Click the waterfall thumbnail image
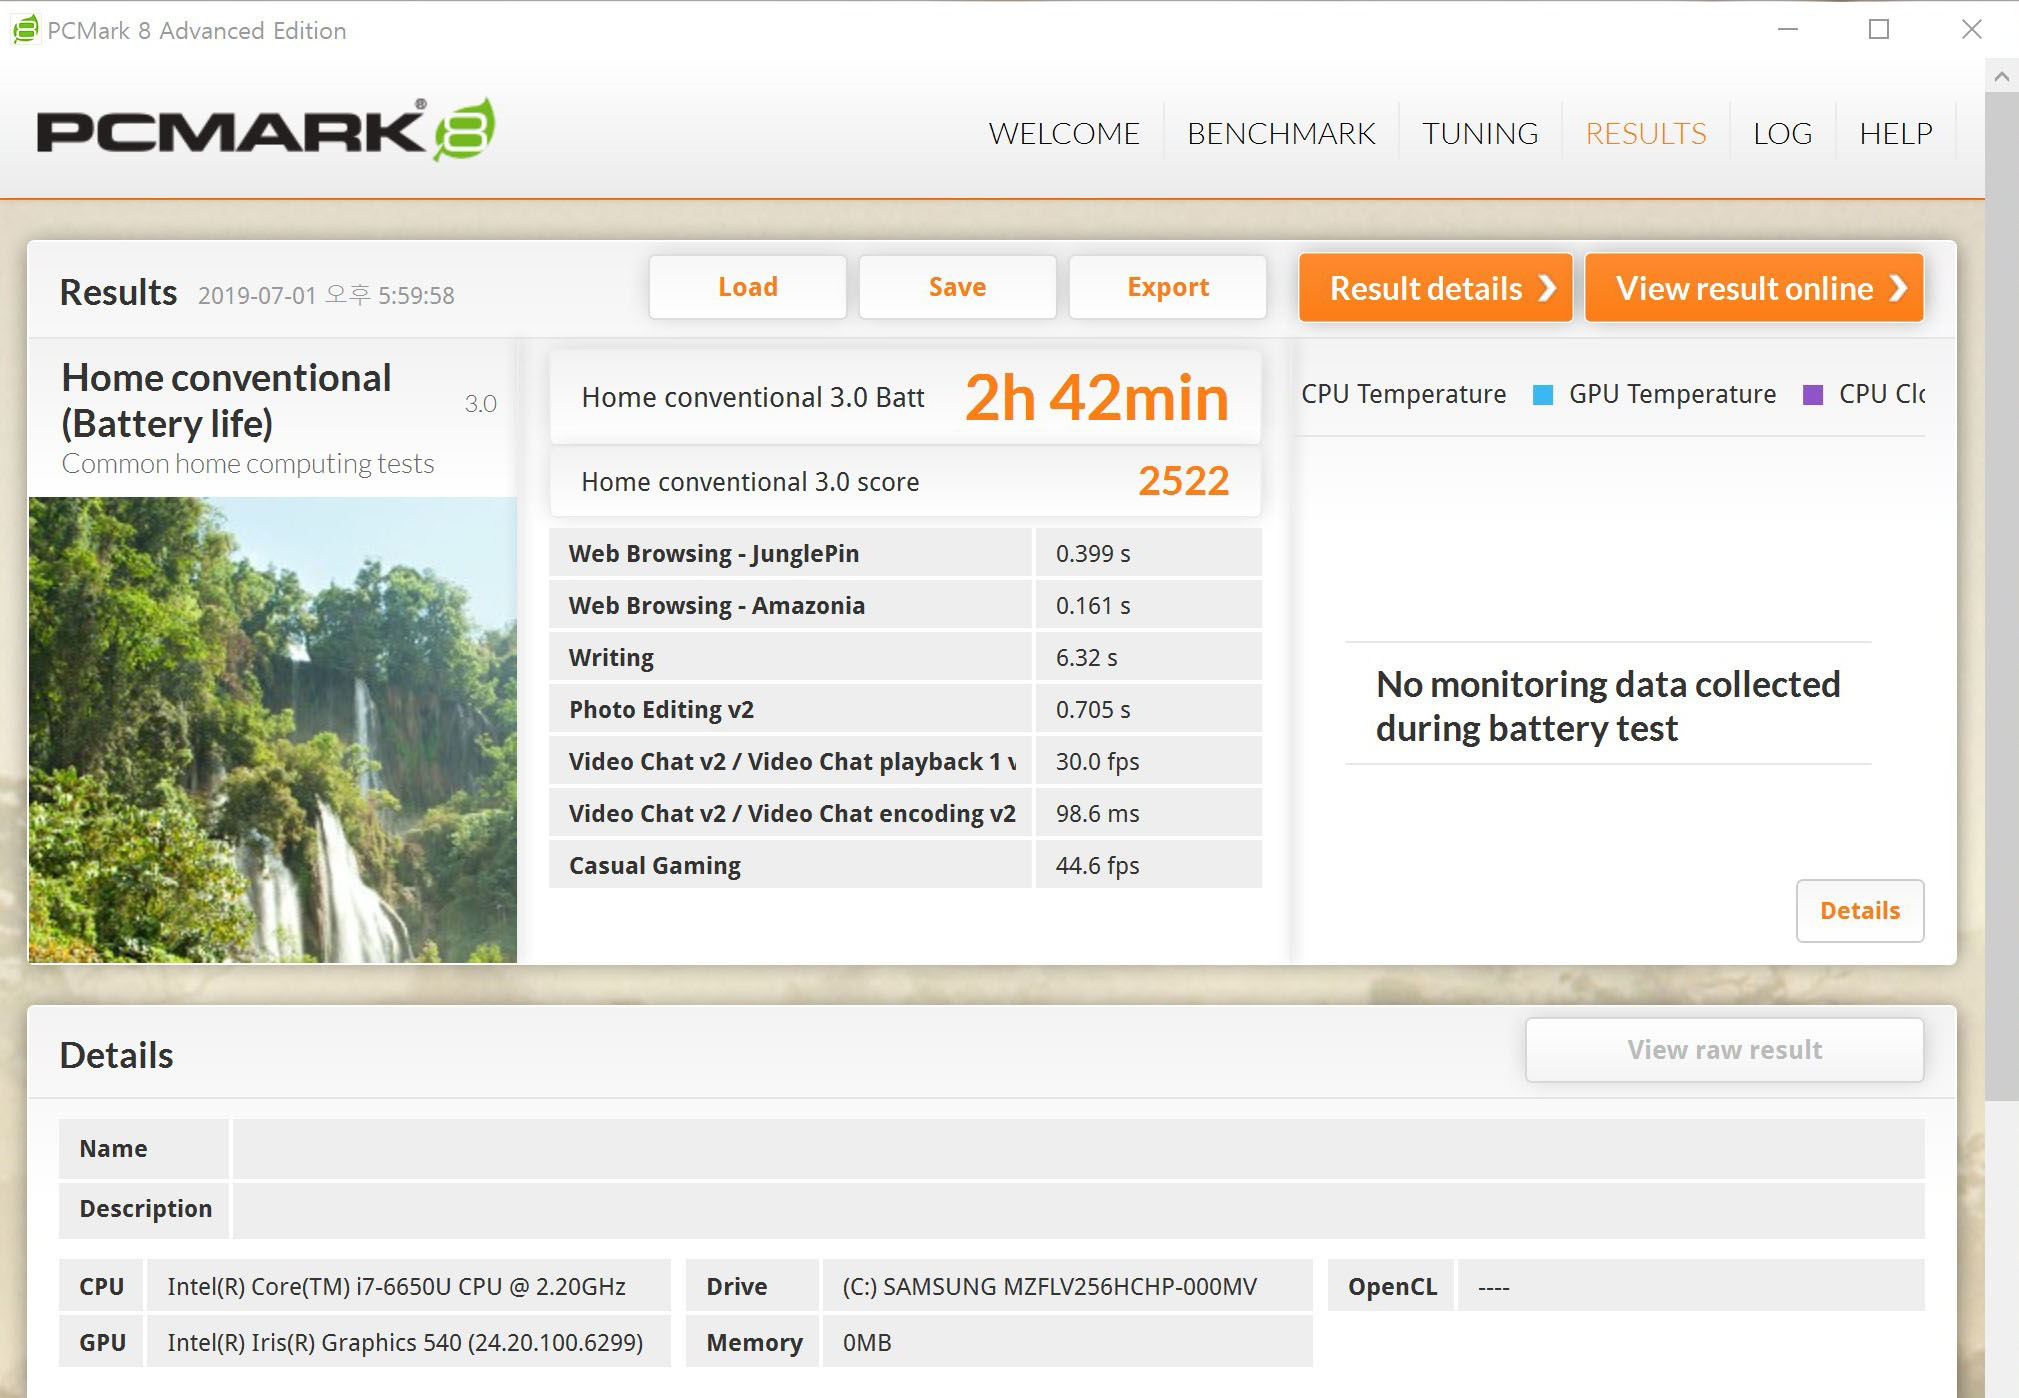The width and height of the screenshot is (2019, 1398). [x=273, y=730]
